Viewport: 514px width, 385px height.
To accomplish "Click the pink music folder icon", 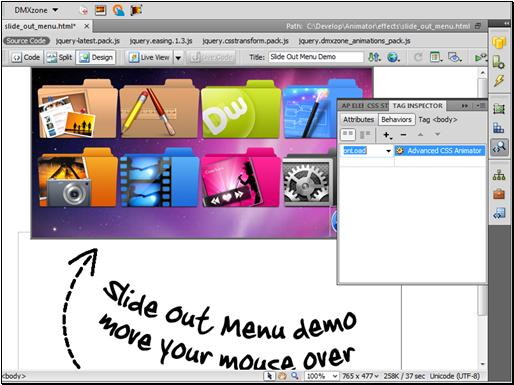I will pos(241,178).
